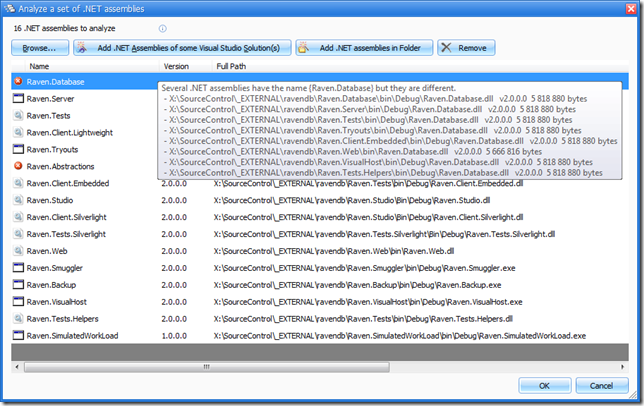Click the executable icon for Raven.VisualHost
The height and width of the screenshot is (406, 644).
18,301
